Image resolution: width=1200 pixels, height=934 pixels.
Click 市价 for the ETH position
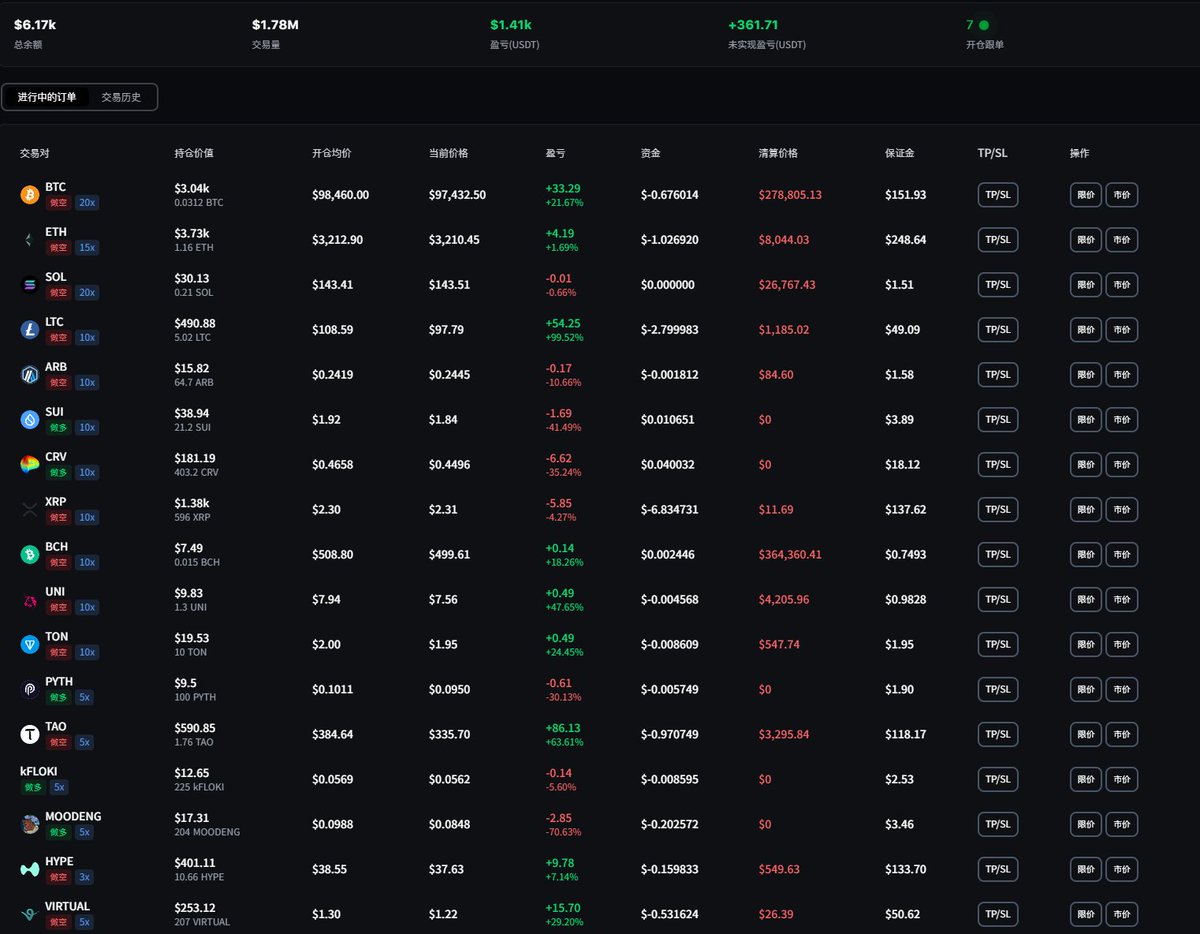pyautogui.click(x=1122, y=240)
